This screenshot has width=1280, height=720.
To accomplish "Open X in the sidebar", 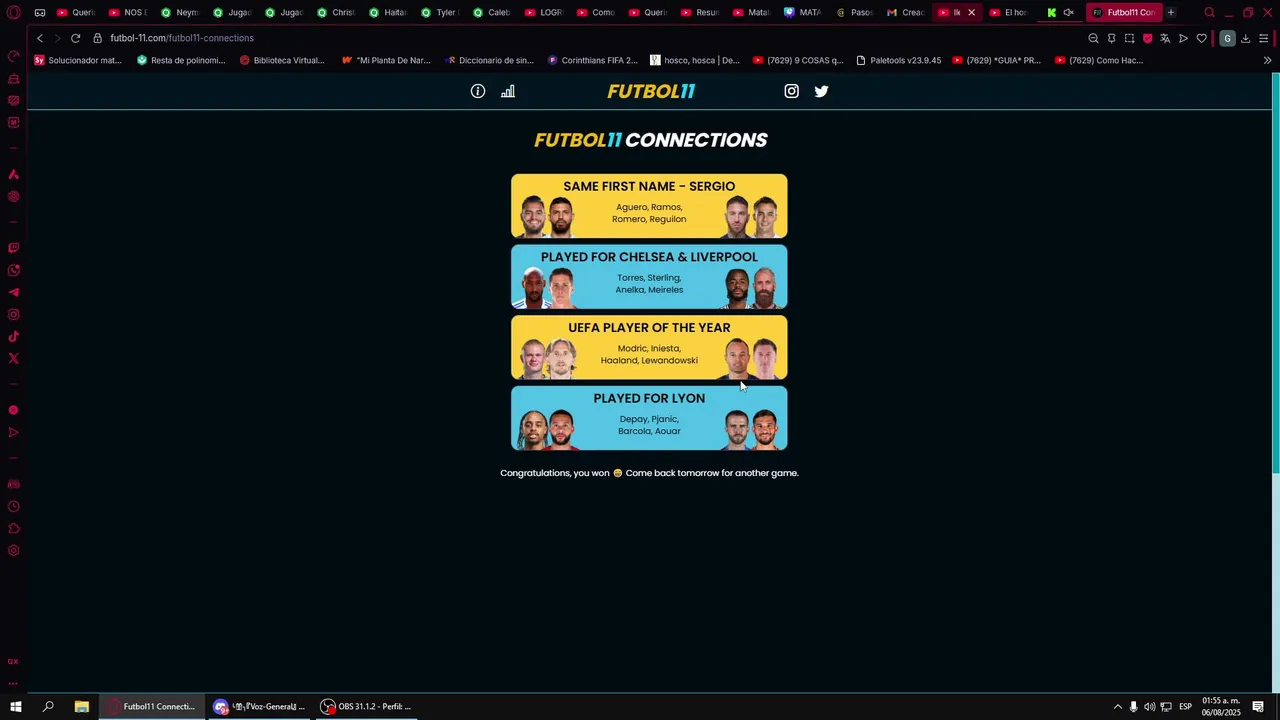I will point(14,358).
